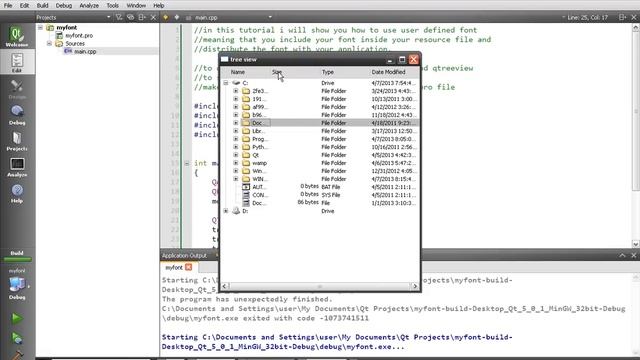Close the Projects side panel
The image size is (640, 360).
(x=153, y=17)
